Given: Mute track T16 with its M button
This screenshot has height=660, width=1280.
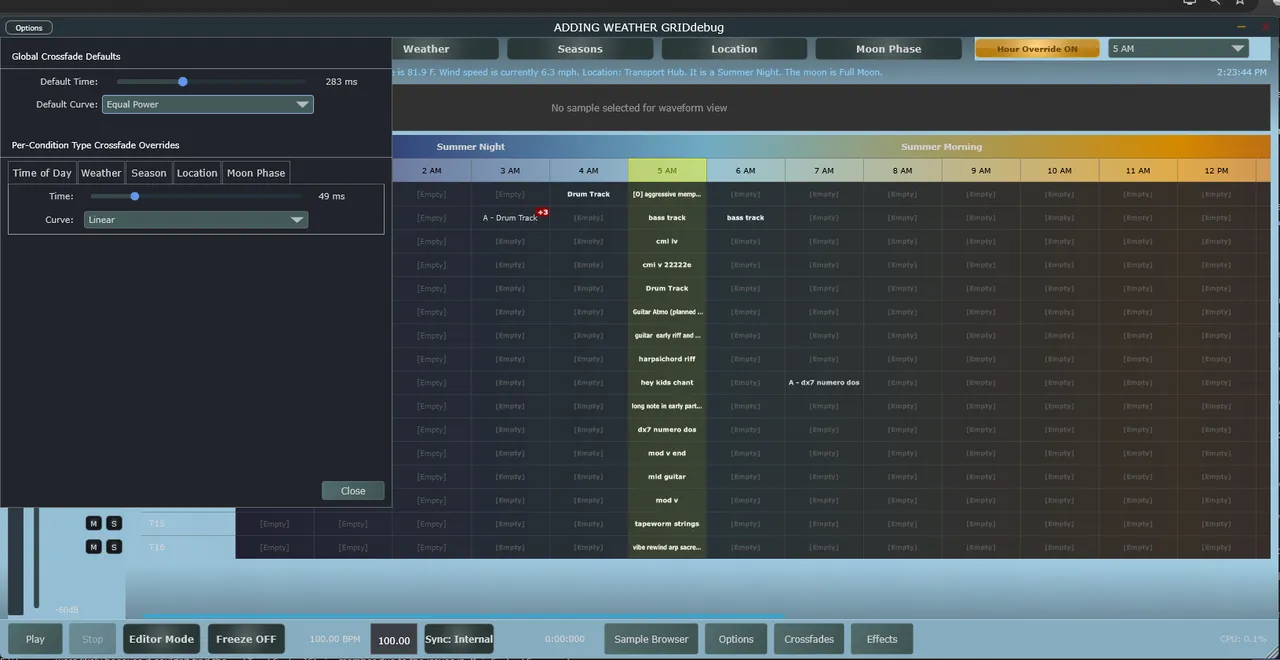Looking at the screenshot, I should pyautogui.click(x=94, y=547).
